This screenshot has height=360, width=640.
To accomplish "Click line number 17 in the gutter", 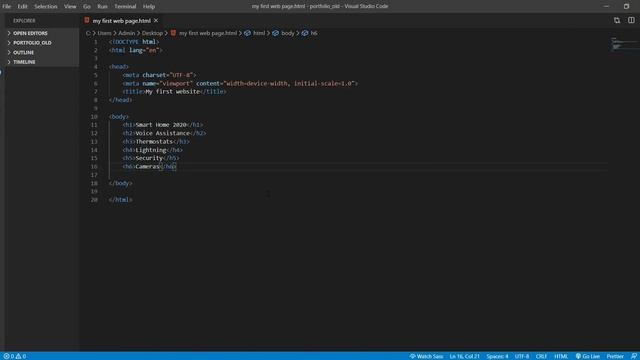I will [x=94, y=175].
